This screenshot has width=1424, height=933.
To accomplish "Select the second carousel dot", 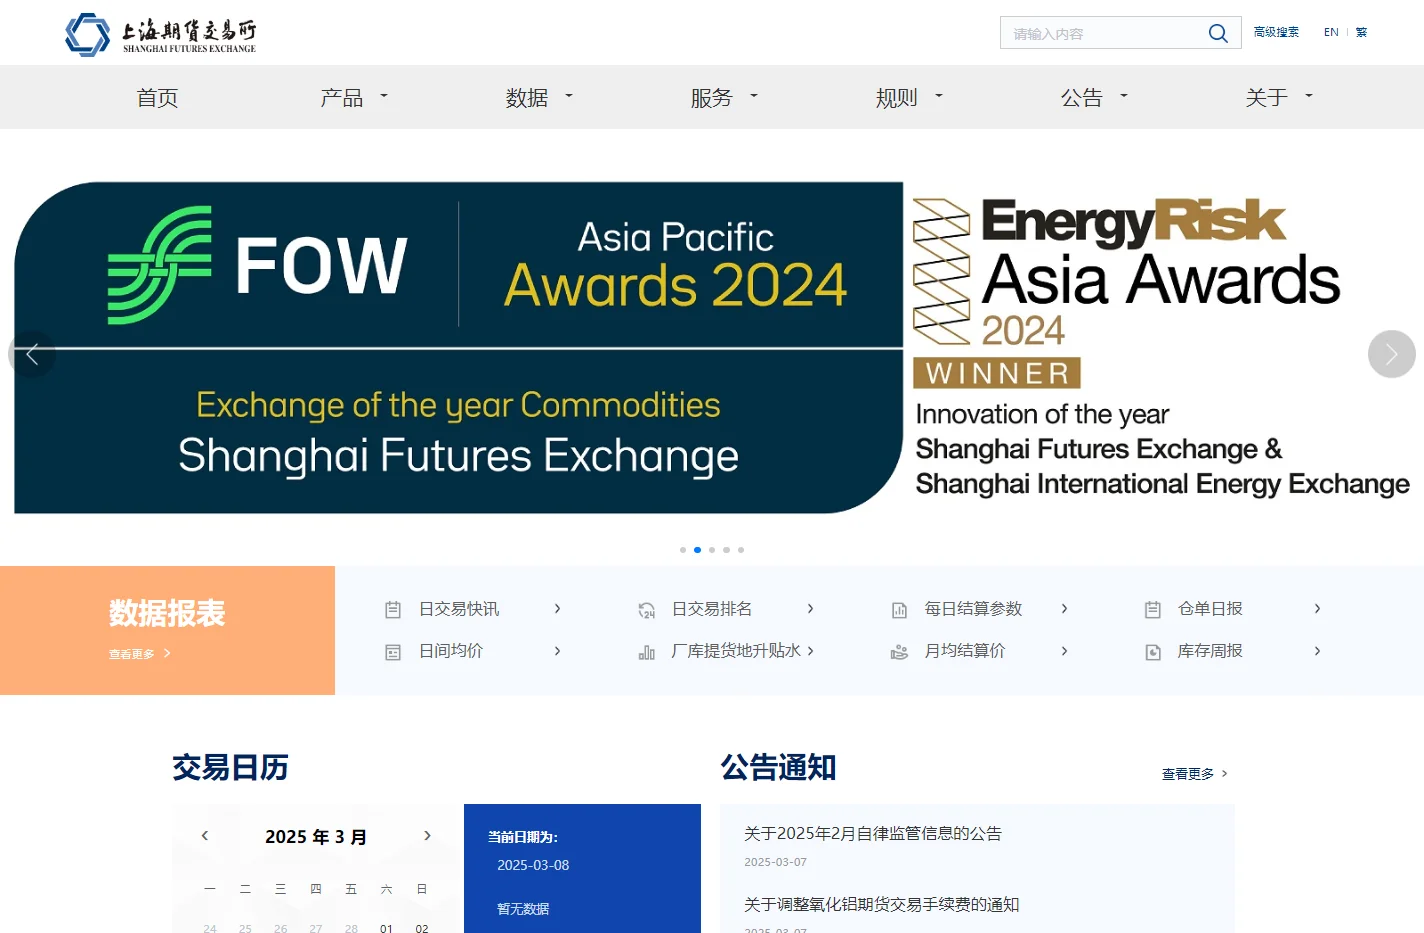I will click(697, 550).
